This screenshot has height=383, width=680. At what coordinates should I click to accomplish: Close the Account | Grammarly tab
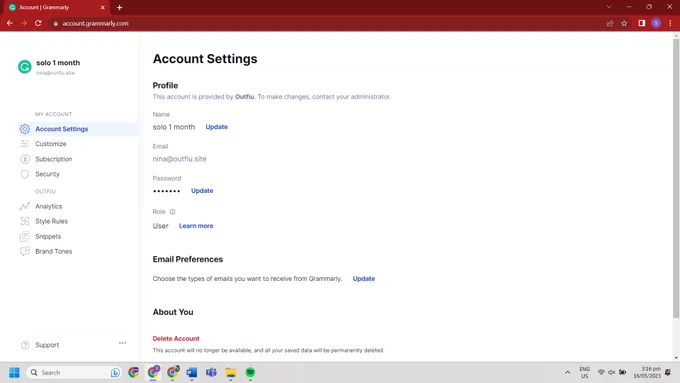pos(102,7)
